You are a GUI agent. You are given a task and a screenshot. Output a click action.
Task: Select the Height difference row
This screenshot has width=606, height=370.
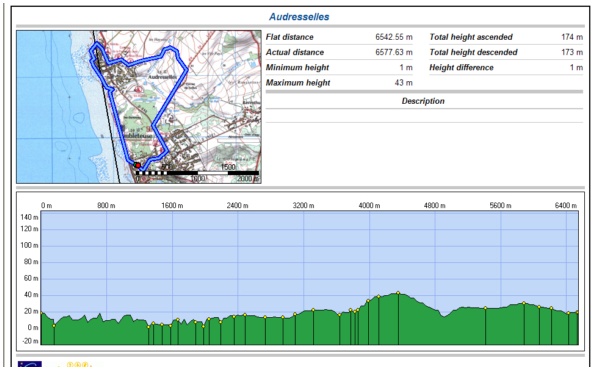point(506,68)
